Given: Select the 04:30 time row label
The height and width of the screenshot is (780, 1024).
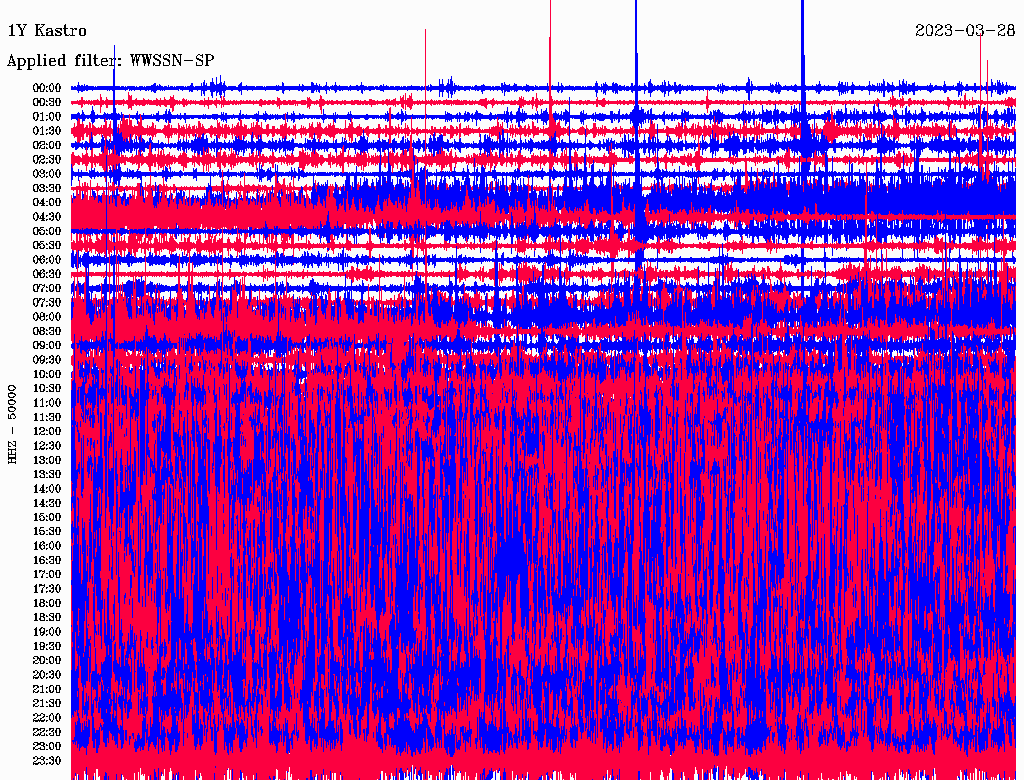Looking at the screenshot, I should tap(48, 217).
